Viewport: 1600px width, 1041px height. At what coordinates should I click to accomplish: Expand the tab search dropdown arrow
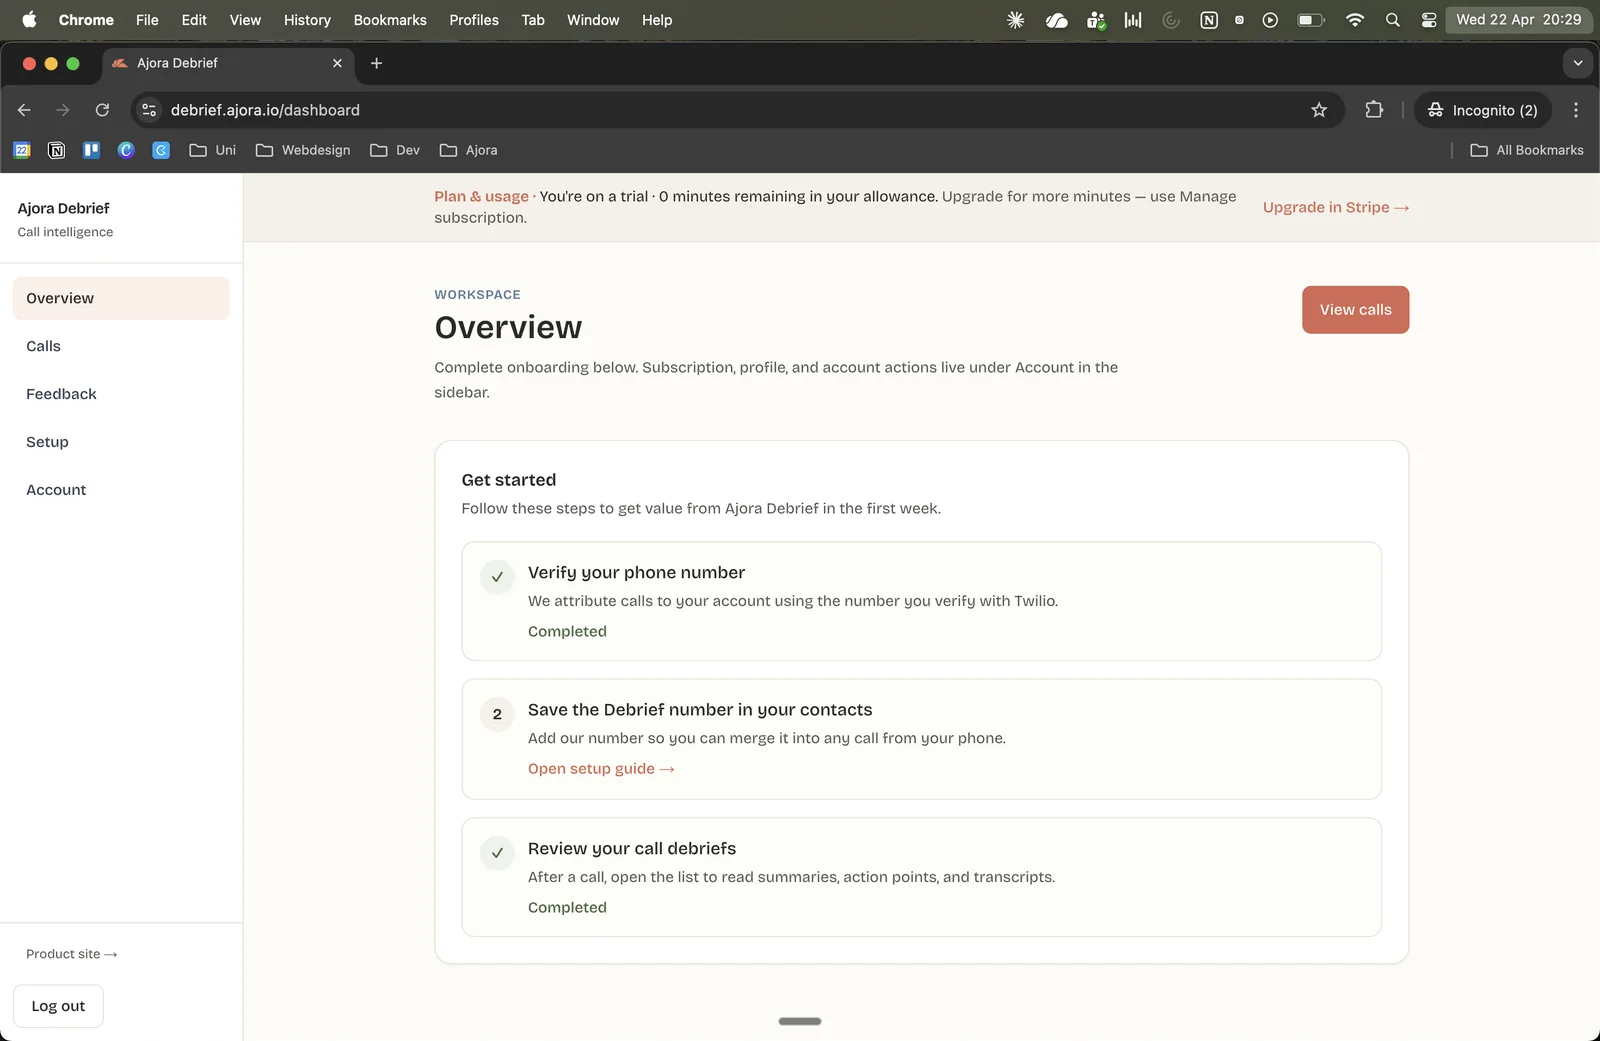(x=1578, y=63)
